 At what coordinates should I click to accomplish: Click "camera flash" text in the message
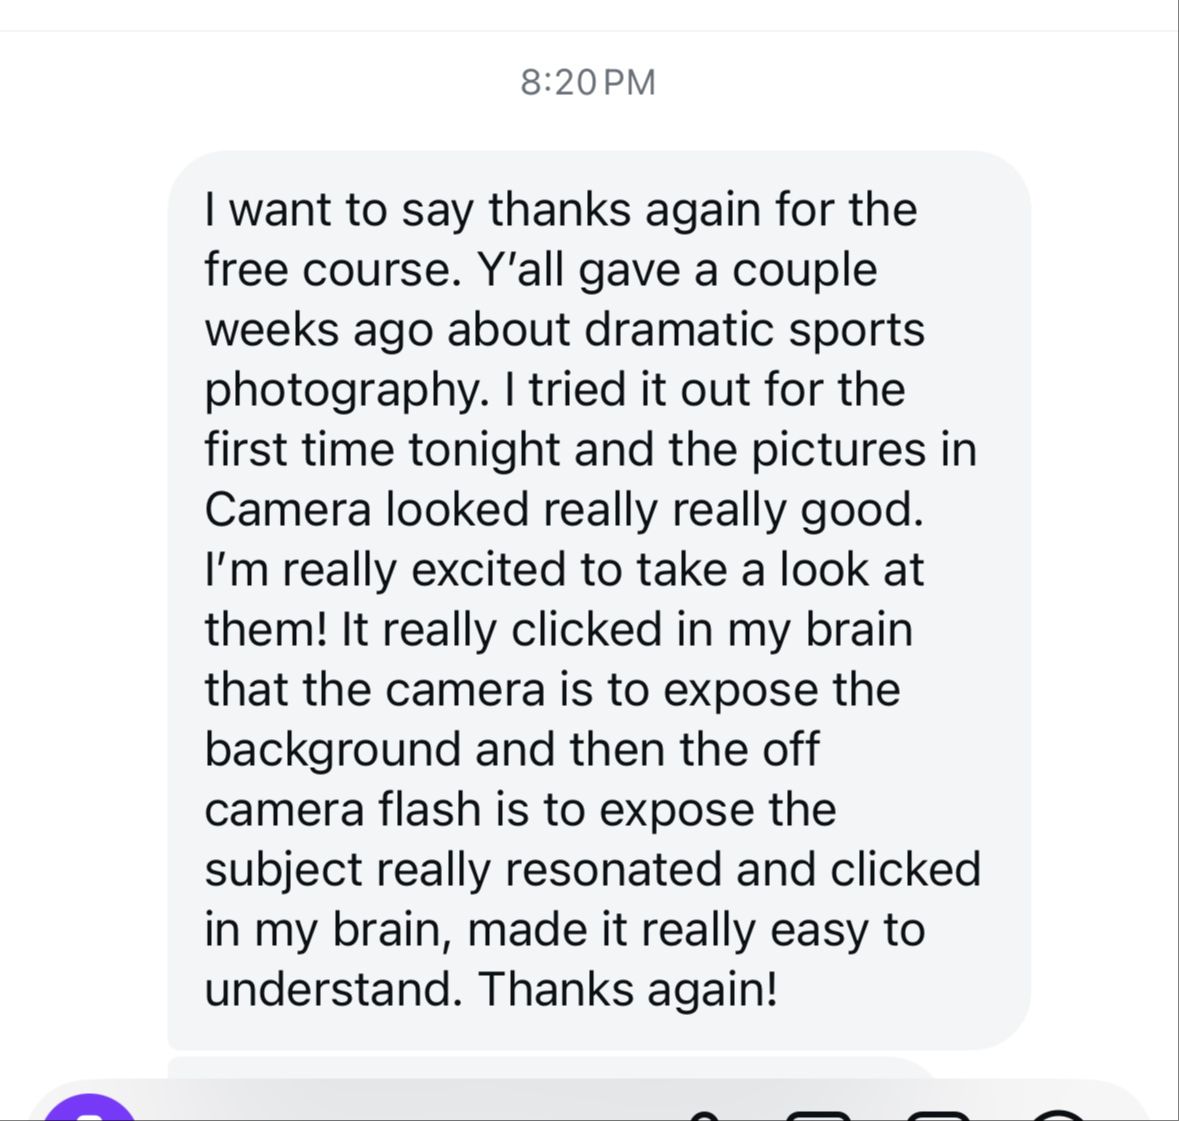coord(342,809)
